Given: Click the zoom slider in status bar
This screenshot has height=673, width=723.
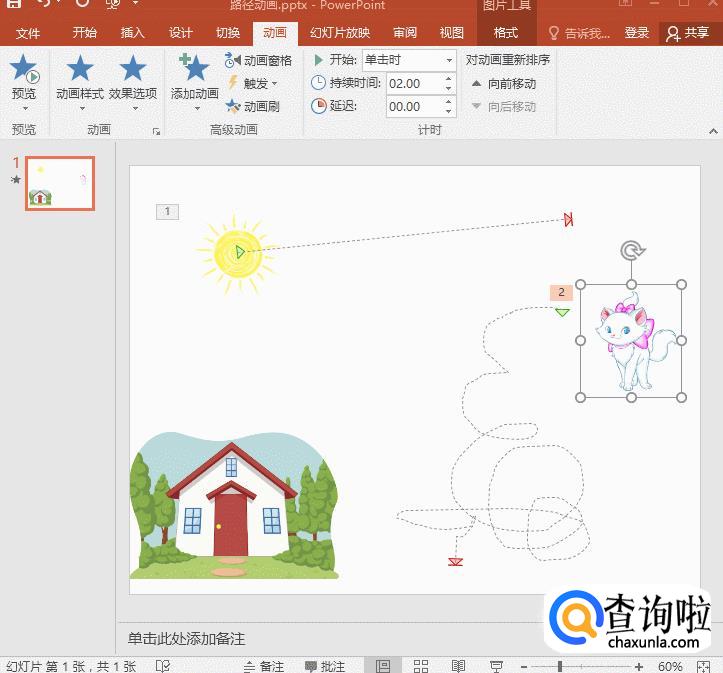Looking at the screenshot, I should 560,666.
